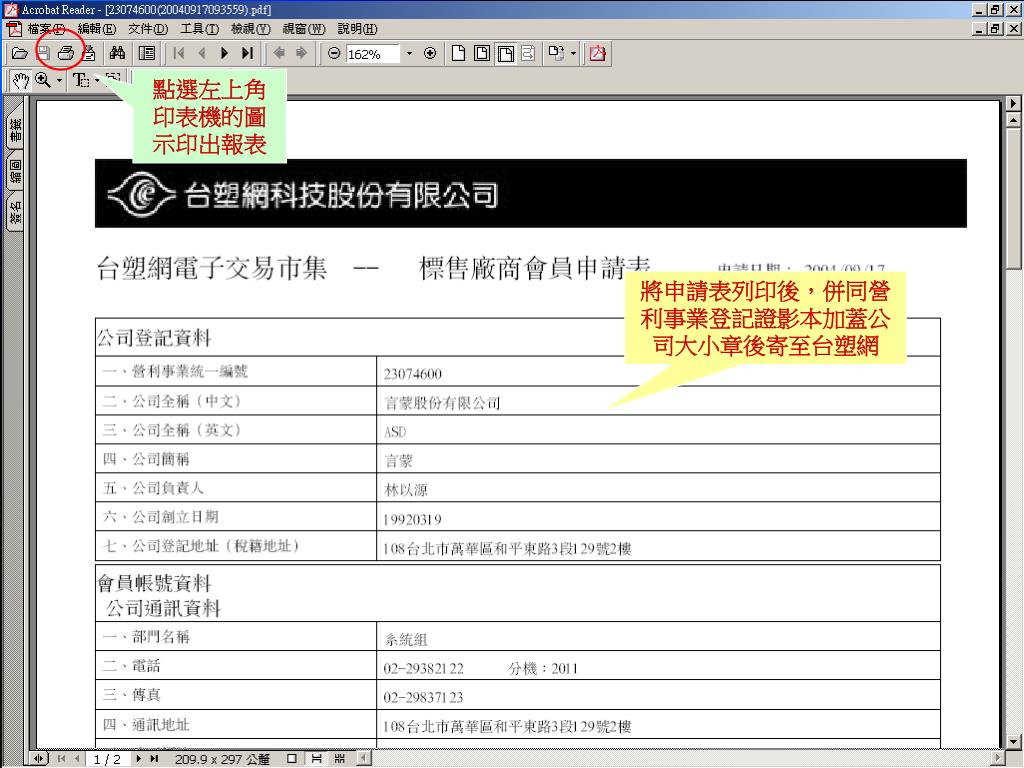Image resolution: width=1024 pixels, height=768 pixels.
Task: Open the 說明(H) menu
Action: point(357,29)
